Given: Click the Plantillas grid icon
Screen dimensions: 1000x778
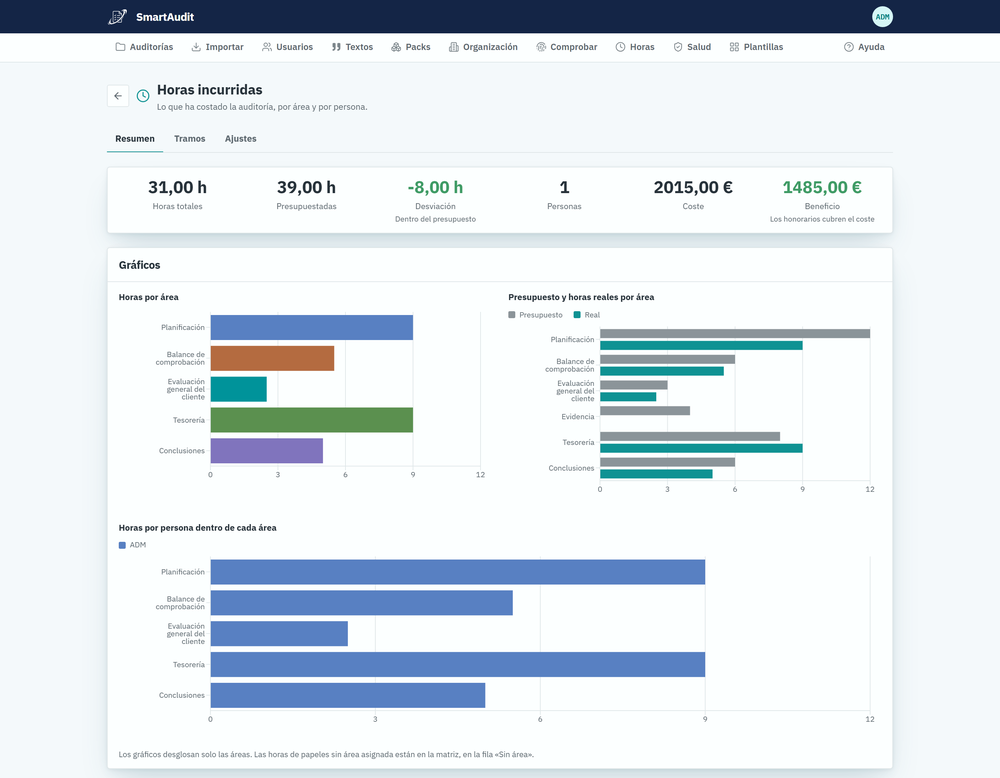Looking at the screenshot, I should (734, 47).
